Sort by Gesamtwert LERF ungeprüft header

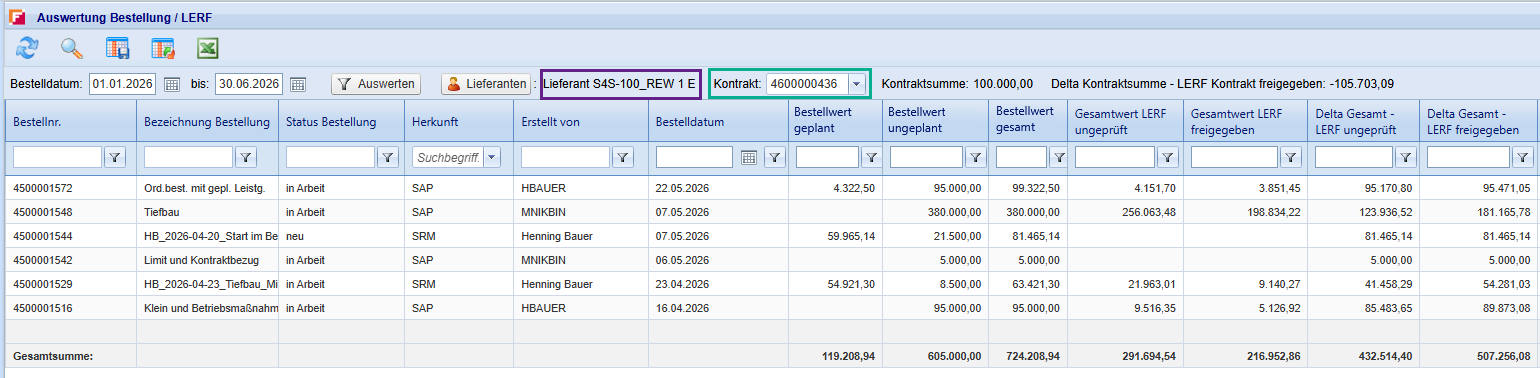point(1125,121)
